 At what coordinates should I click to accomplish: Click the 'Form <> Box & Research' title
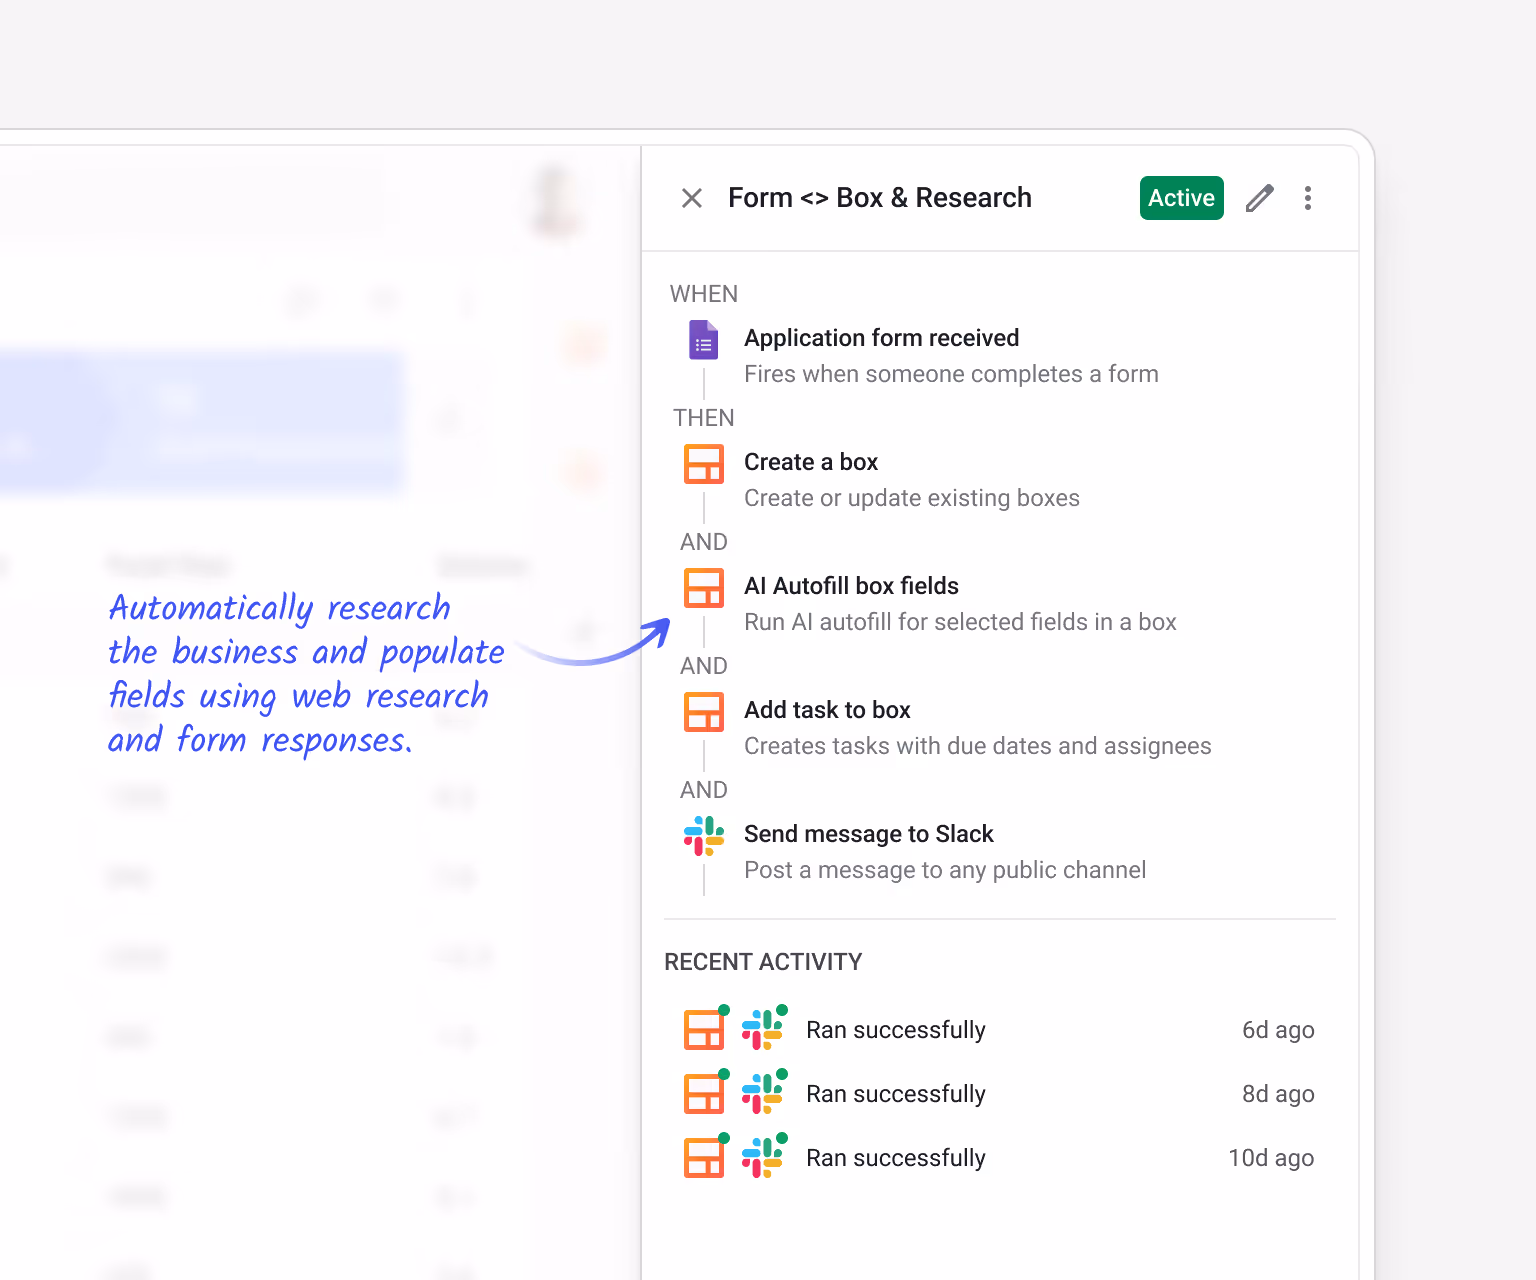[x=880, y=198]
